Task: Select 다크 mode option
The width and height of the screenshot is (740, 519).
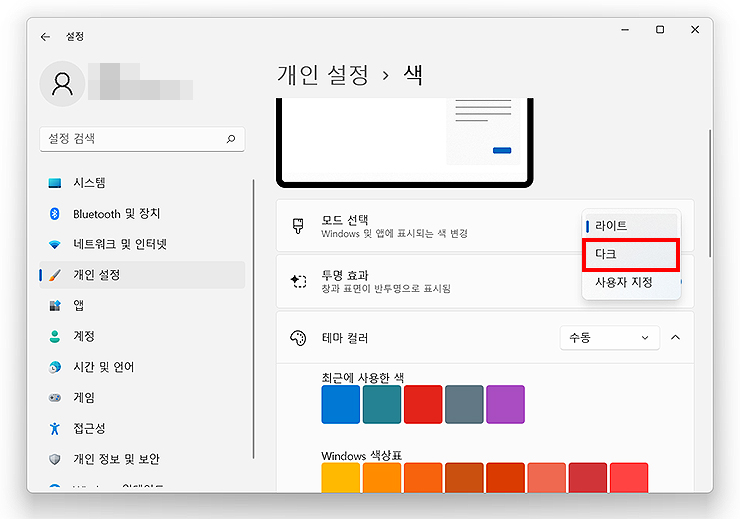Action: click(631, 254)
